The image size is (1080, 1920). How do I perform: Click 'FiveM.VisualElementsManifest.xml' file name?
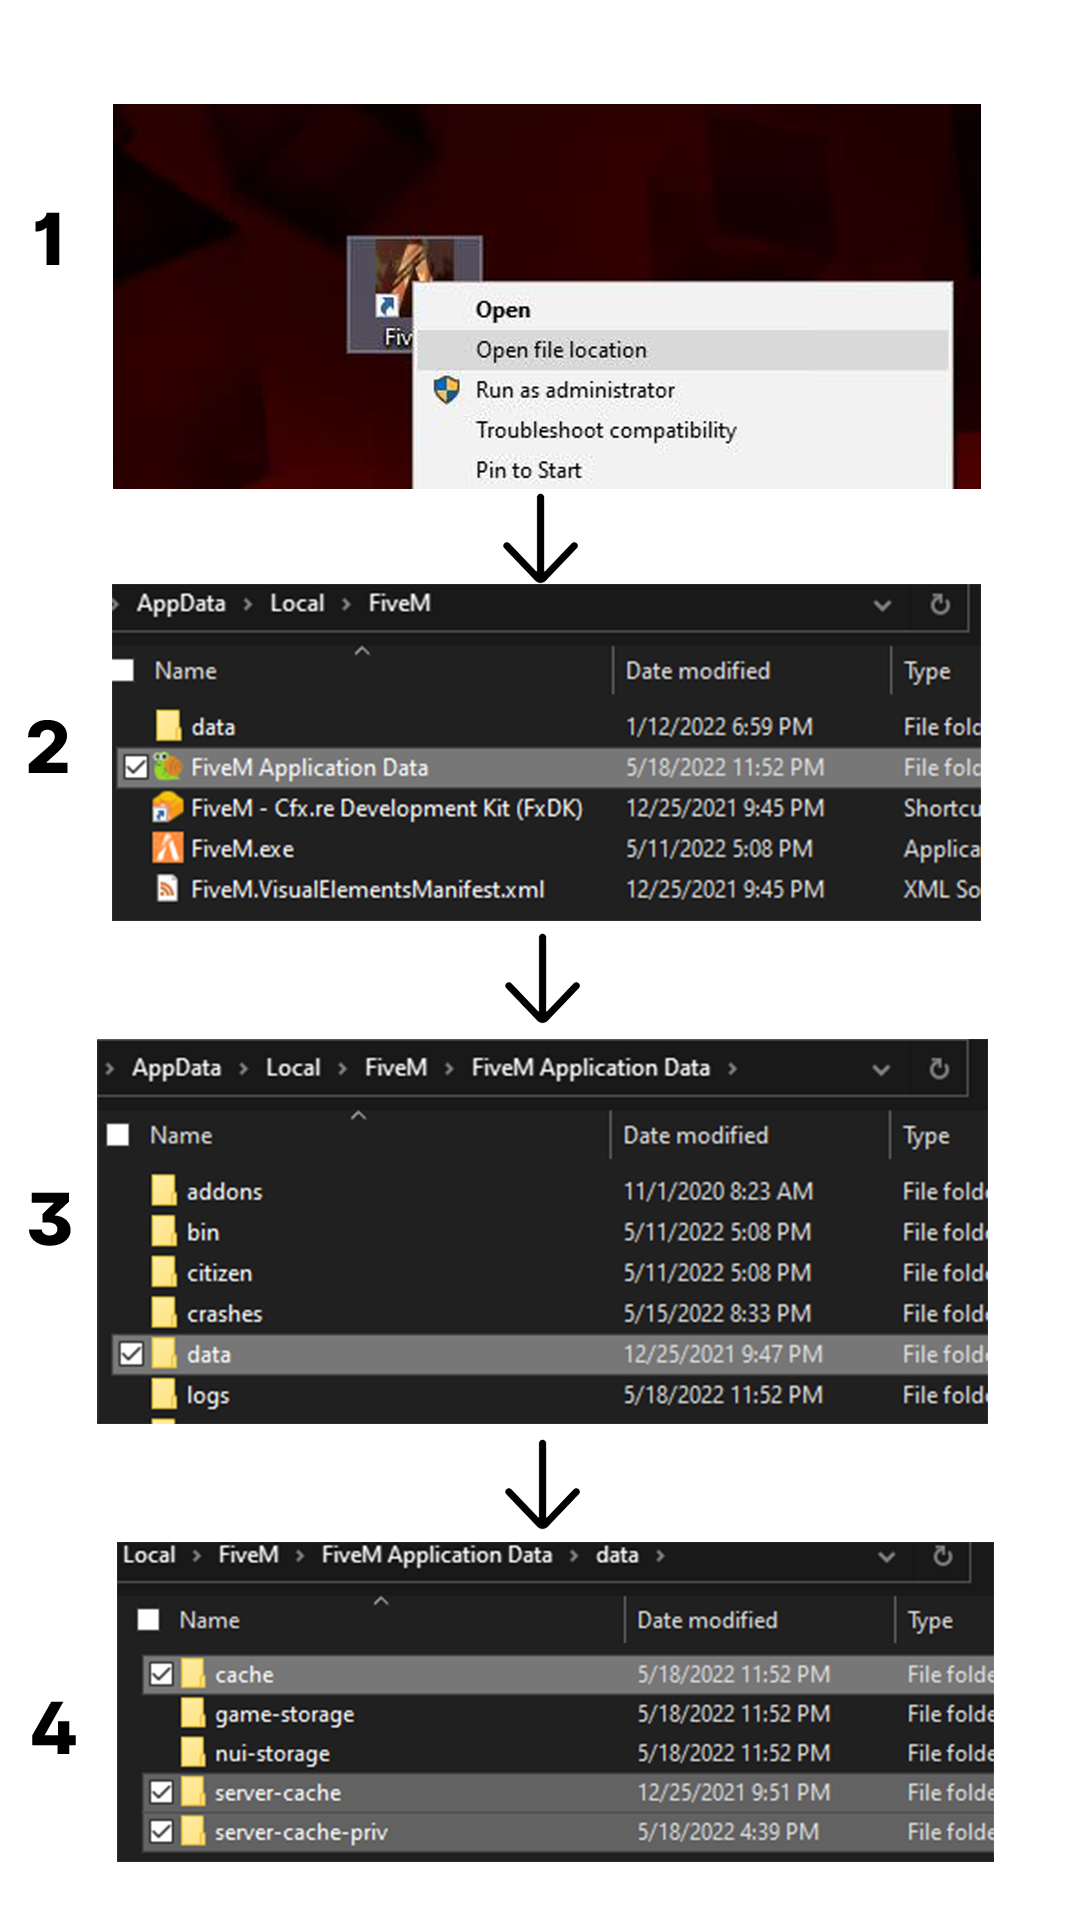(x=367, y=889)
